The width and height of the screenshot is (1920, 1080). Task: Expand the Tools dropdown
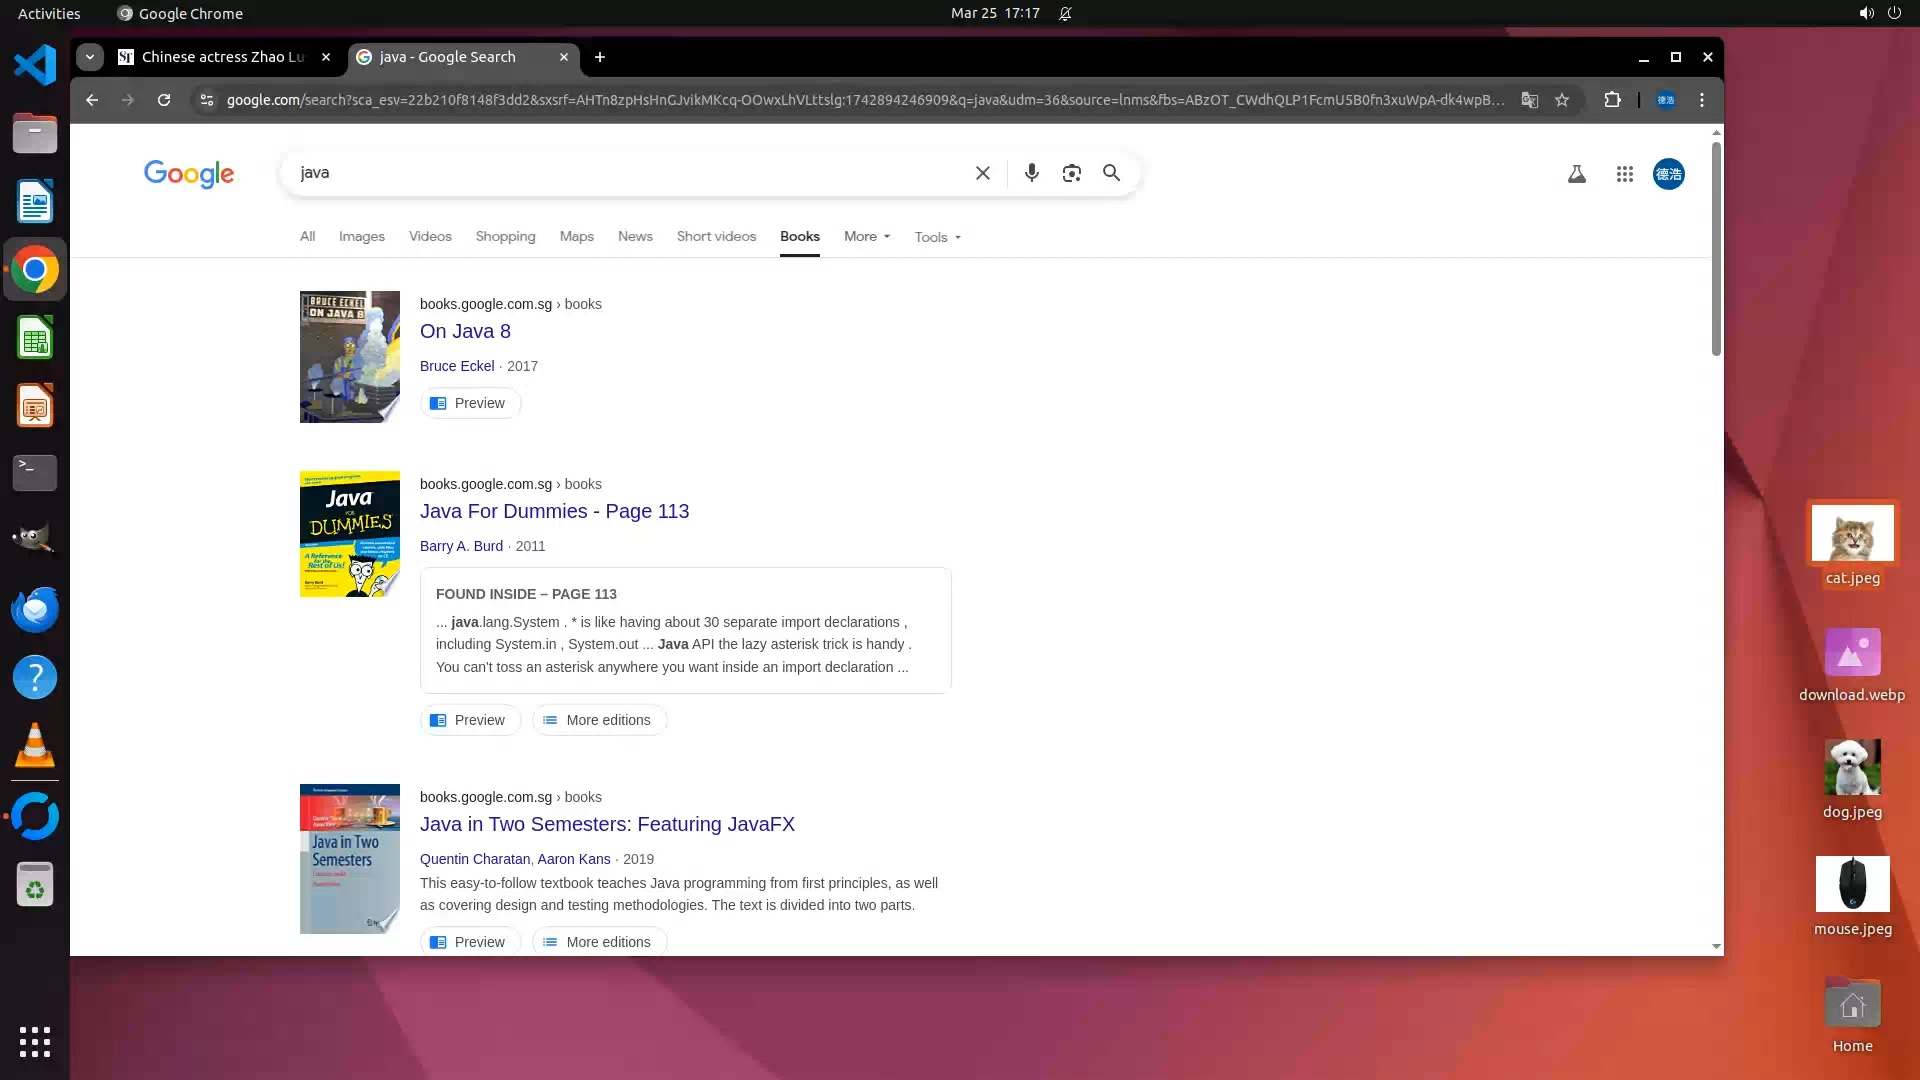click(937, 238)
